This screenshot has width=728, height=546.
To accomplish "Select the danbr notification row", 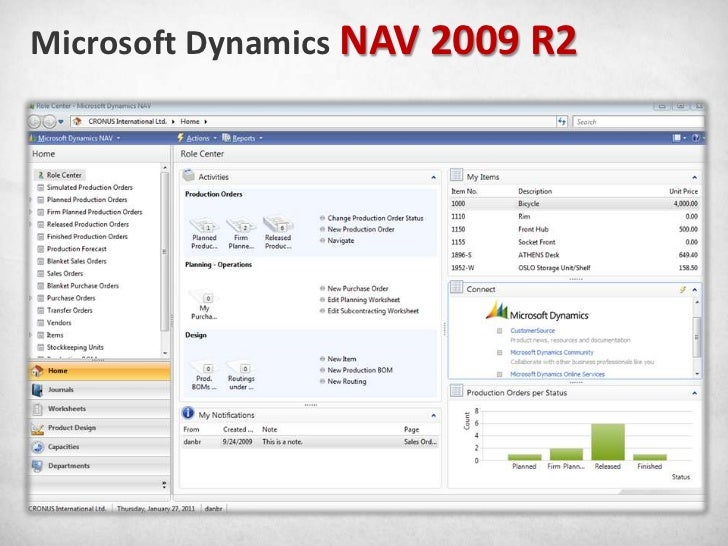I will pyautogui.click(x=310, y=442).
